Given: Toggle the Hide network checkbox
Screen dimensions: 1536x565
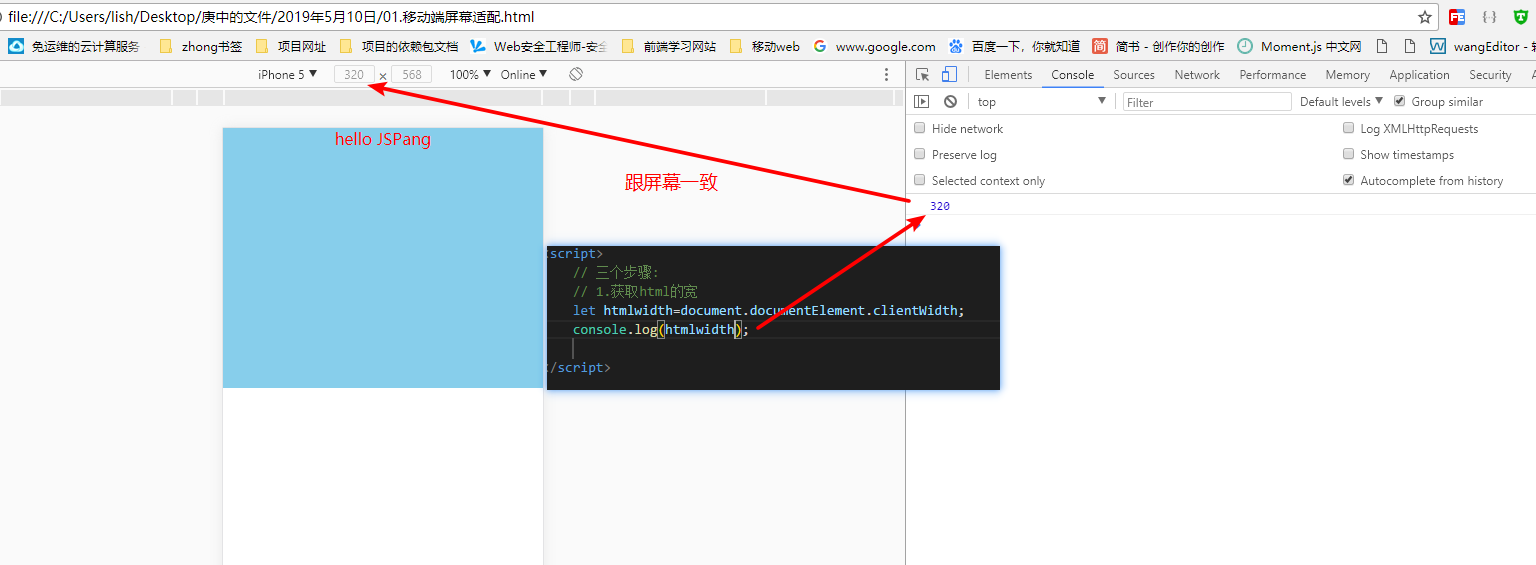Looking at the screenshot, I should click(920, 128).
